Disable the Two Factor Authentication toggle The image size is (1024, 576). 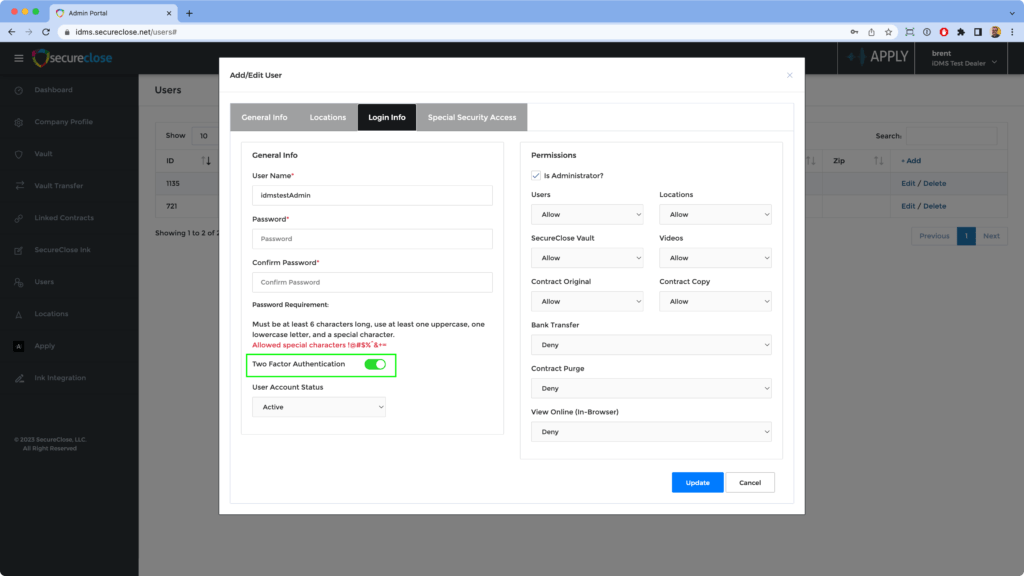click(x=375, y=364)
